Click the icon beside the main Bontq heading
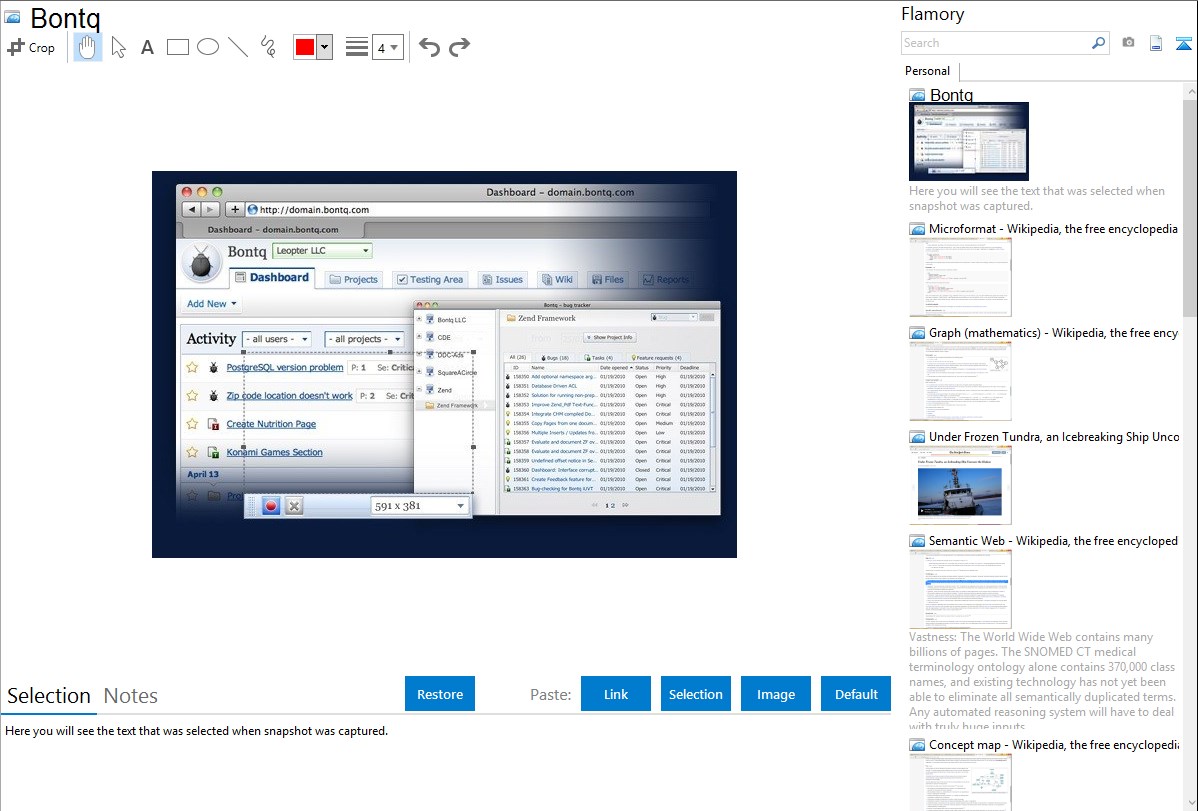 12,17
